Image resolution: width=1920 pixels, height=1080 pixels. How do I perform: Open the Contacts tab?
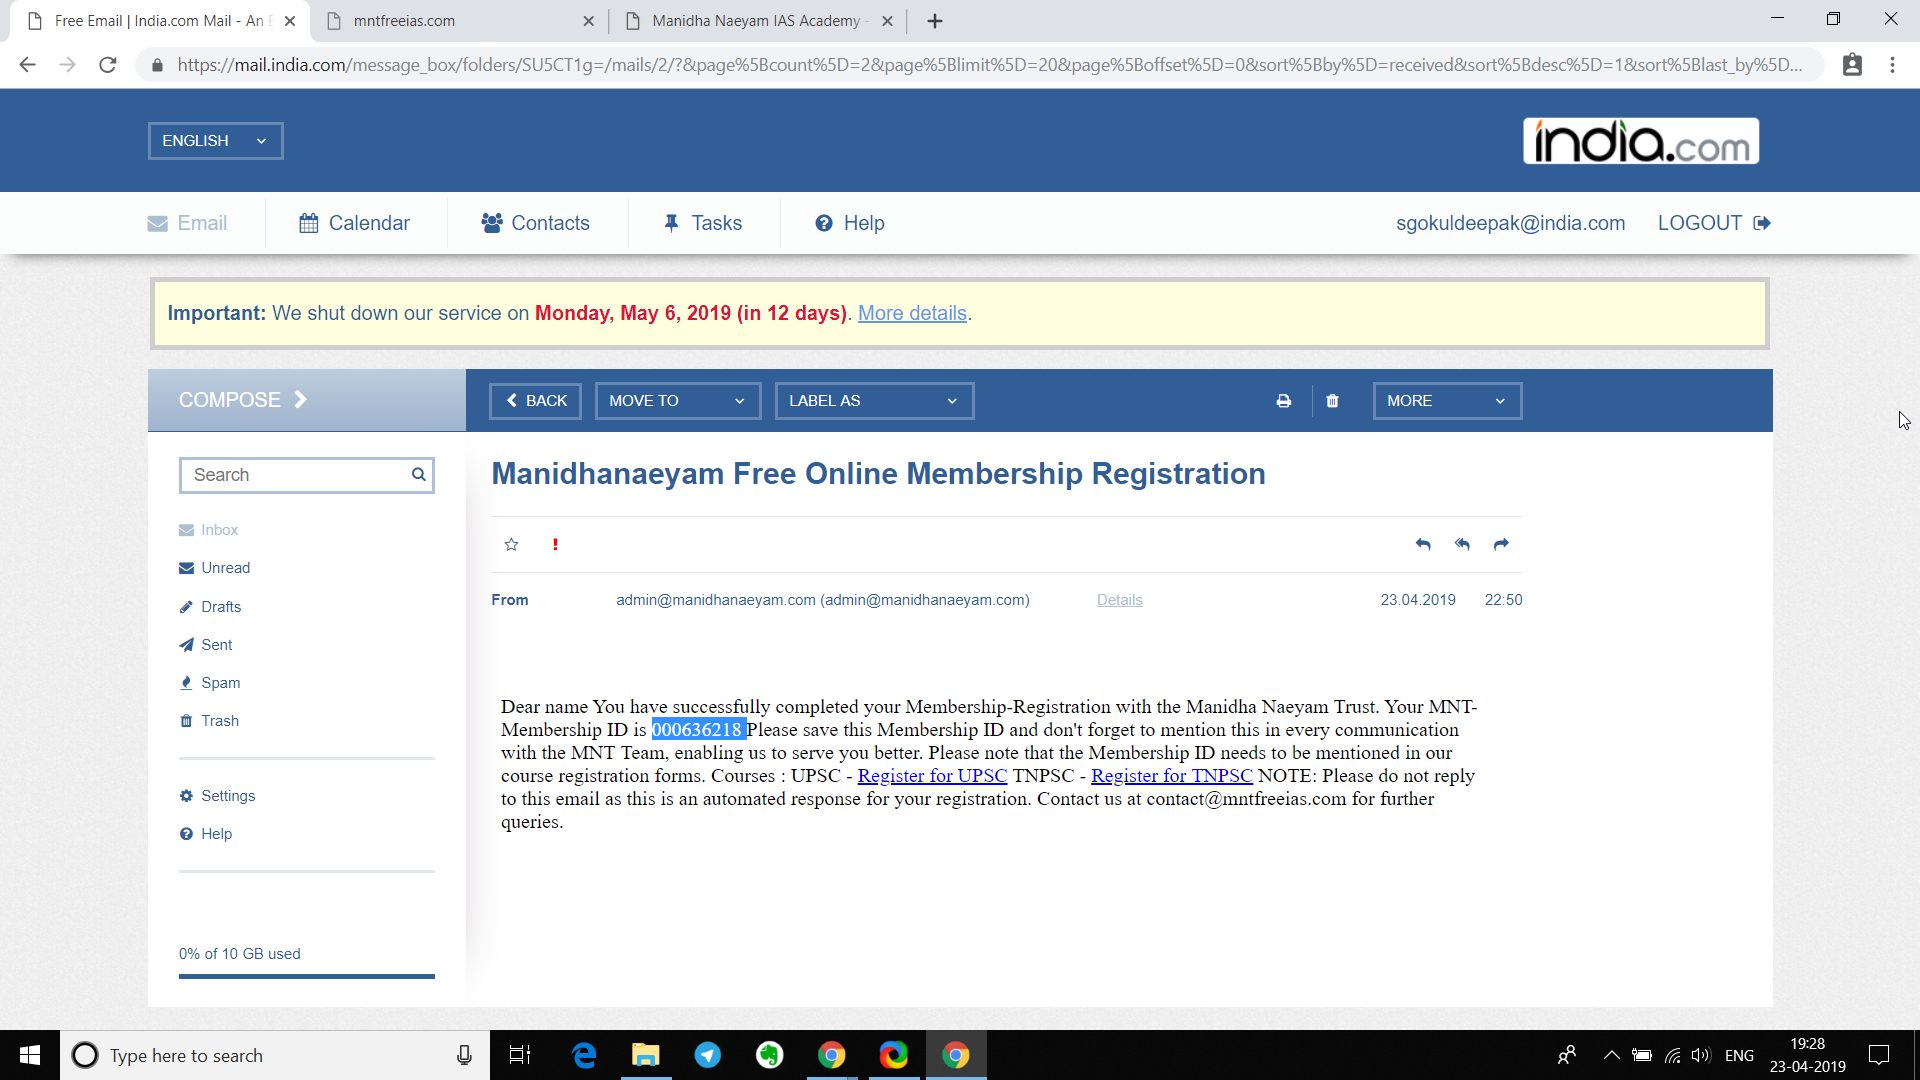[535, 223]
